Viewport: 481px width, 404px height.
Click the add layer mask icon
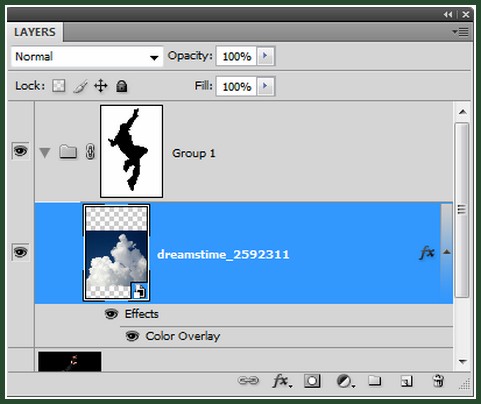pos(312,381)
